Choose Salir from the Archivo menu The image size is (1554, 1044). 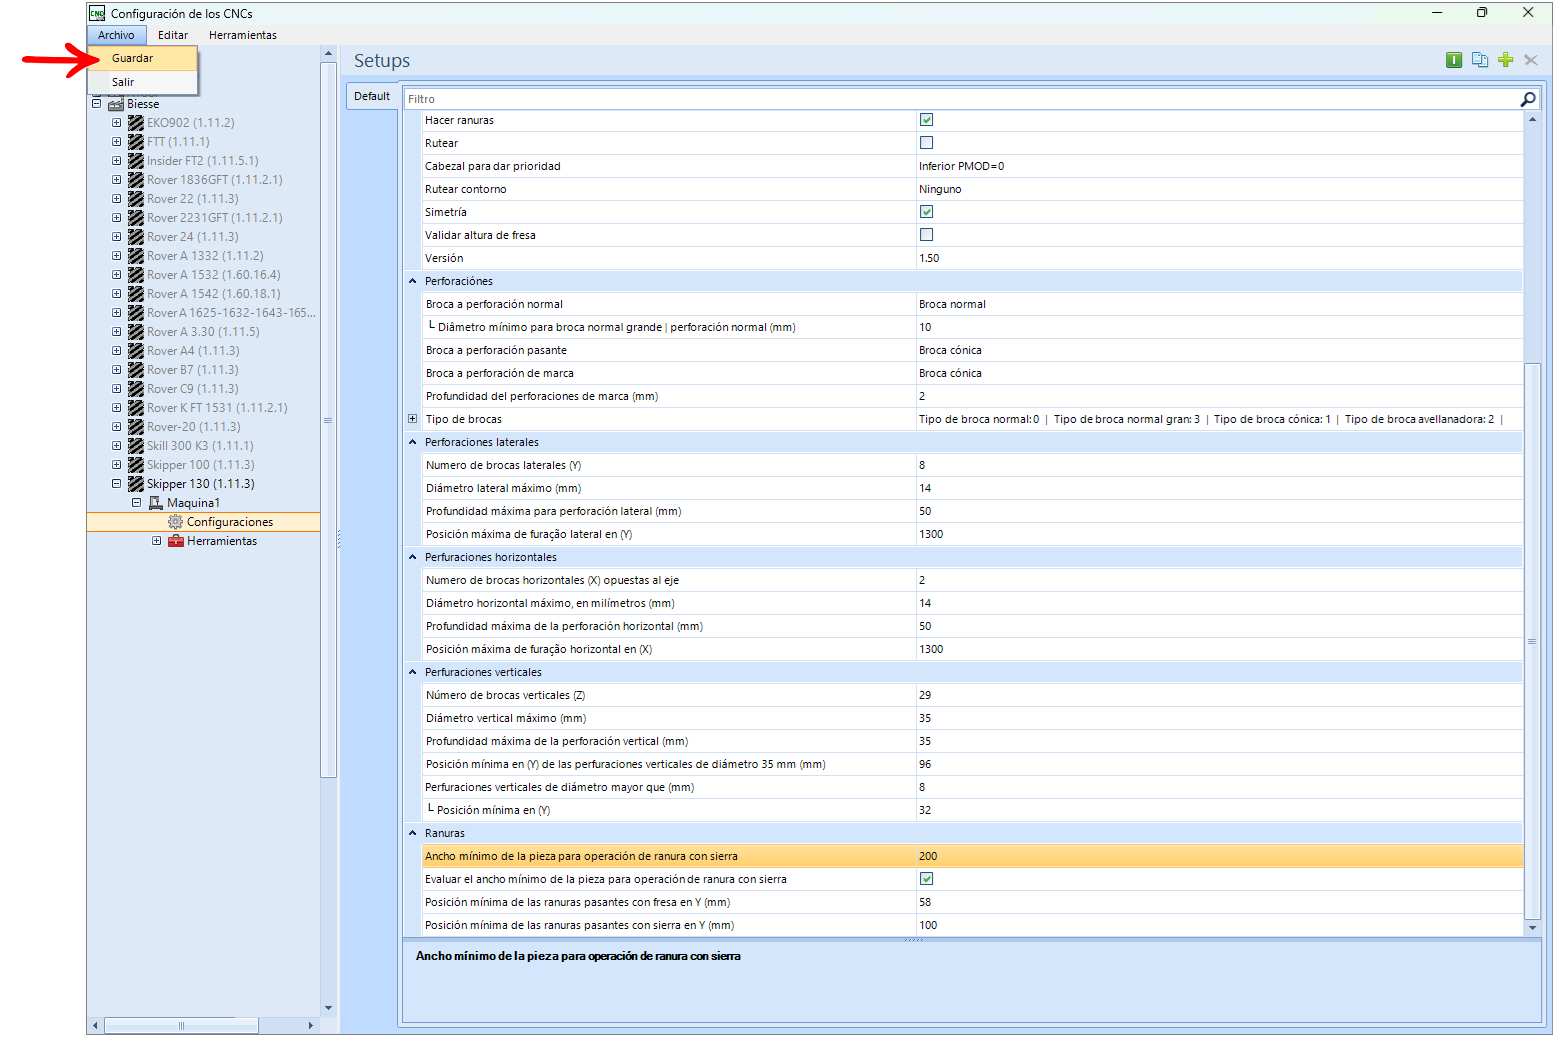tap(142, 82)
